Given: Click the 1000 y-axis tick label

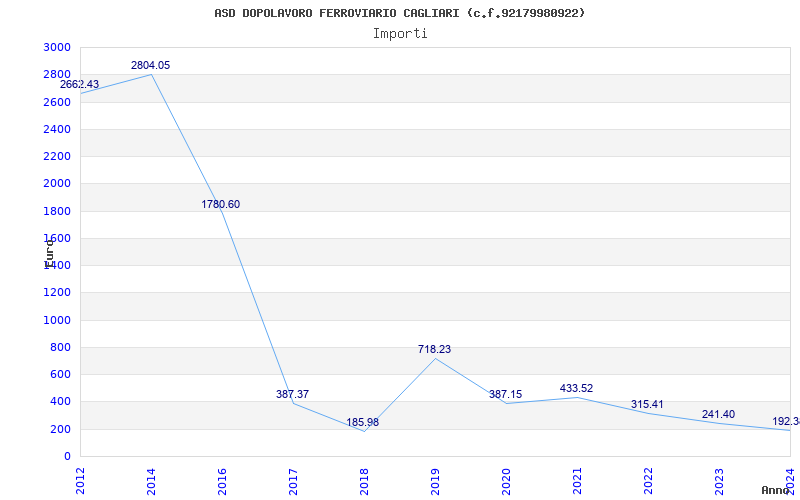Looking at the screenshot, I should tap(57, 320).
